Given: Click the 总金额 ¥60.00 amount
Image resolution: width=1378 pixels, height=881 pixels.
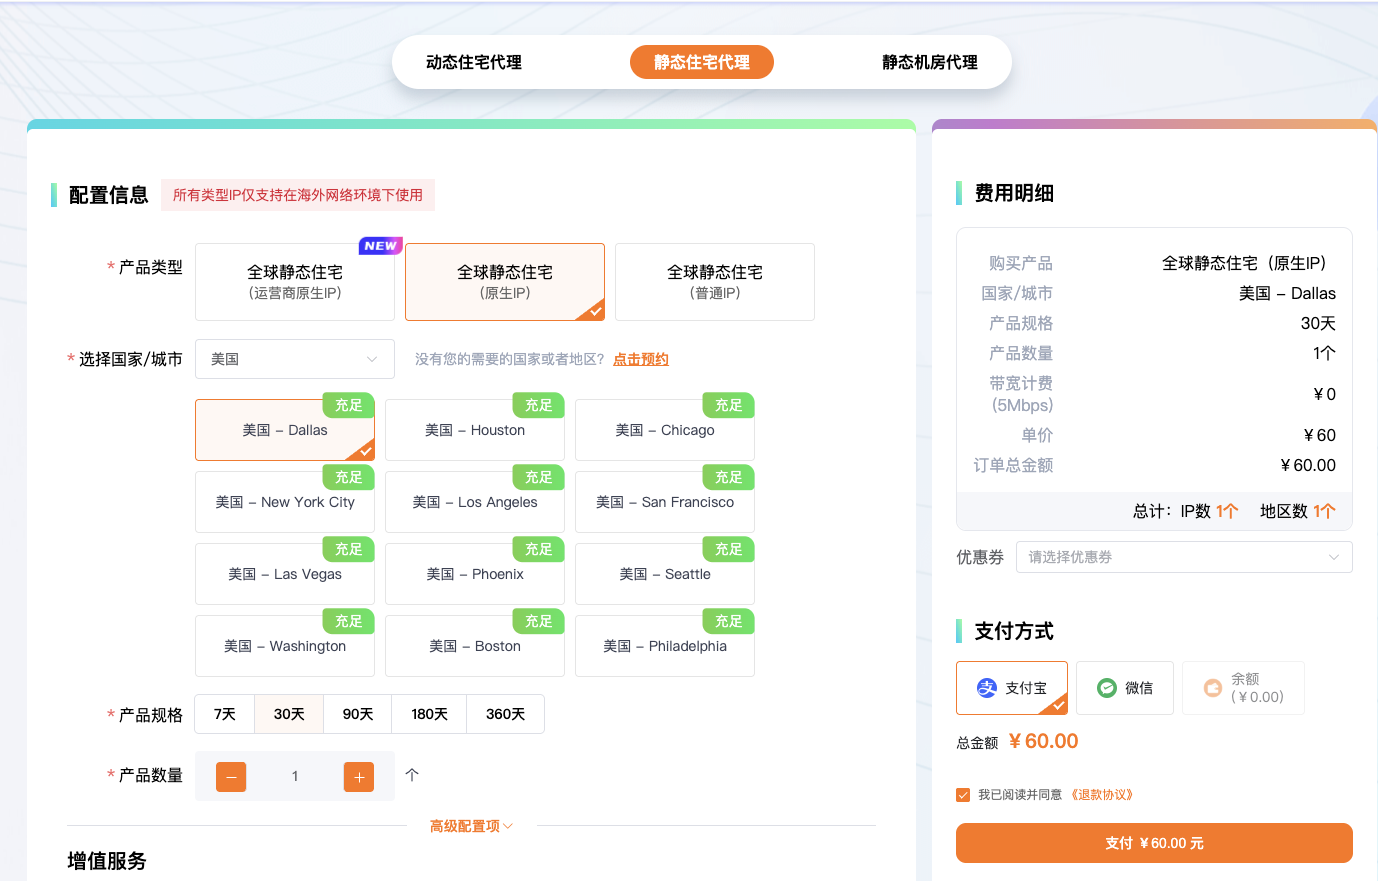Looking at the screenshot, I should pos(1044,741).
